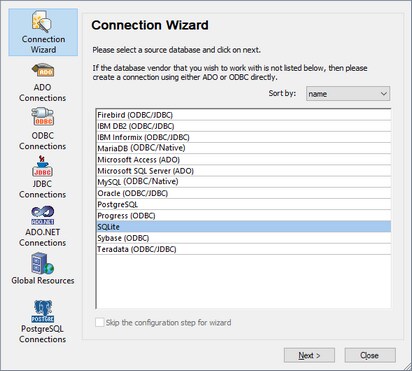Select MySQL (ODBC/Native) from list

click(x=243, y=182)
